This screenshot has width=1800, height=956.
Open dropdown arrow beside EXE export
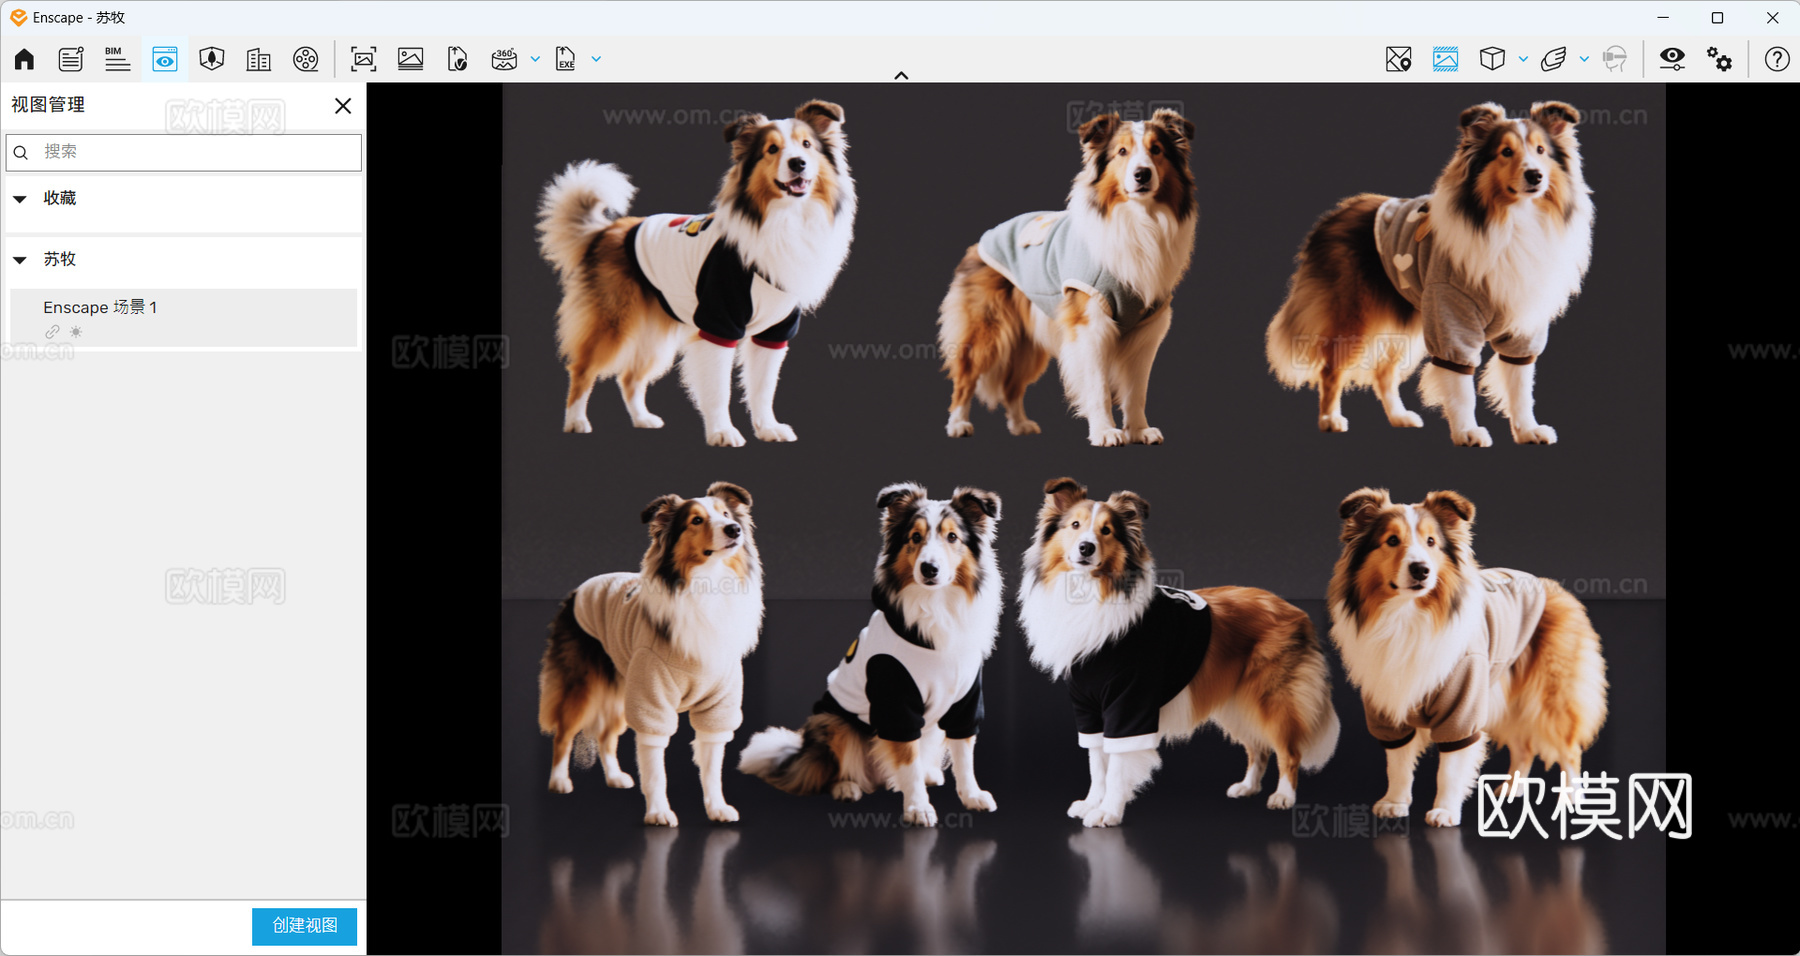[596, 59]
